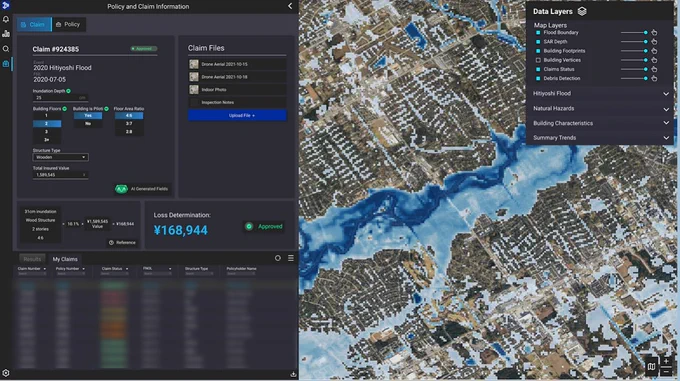Open the Inspection Notes file

[x=237, y=102]
